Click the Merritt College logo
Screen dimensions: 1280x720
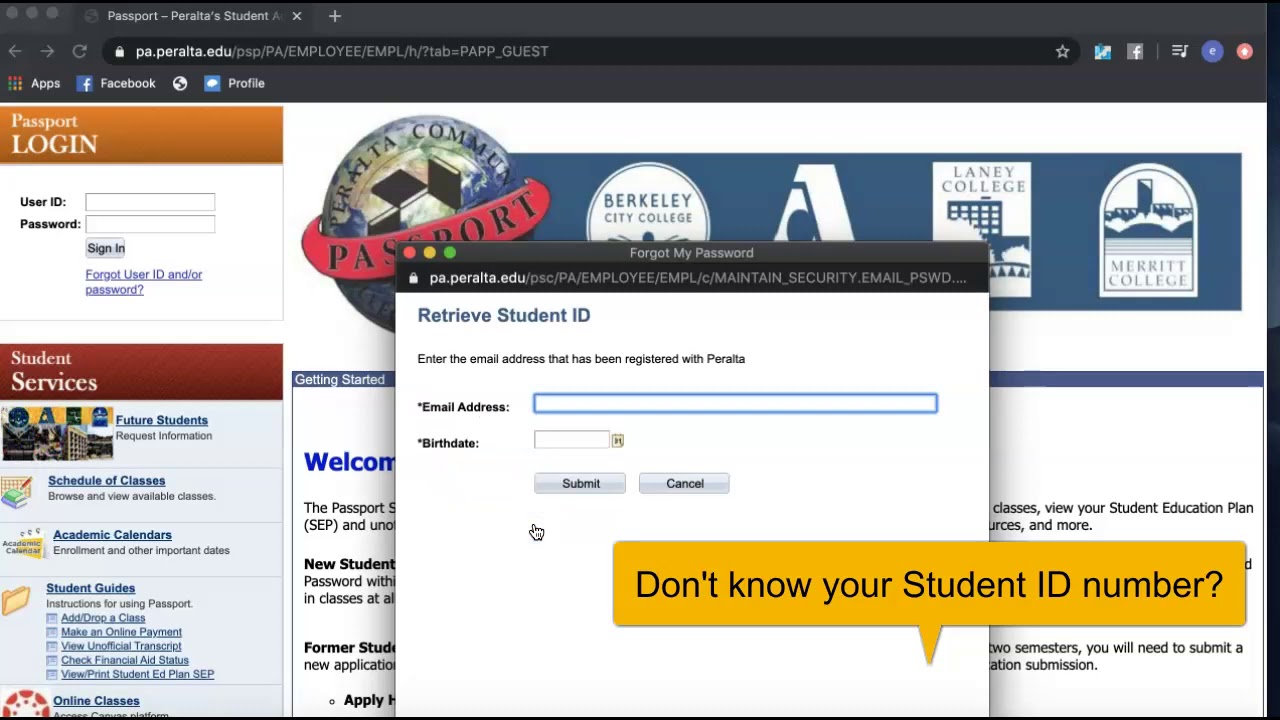(x=1147, y=229)
